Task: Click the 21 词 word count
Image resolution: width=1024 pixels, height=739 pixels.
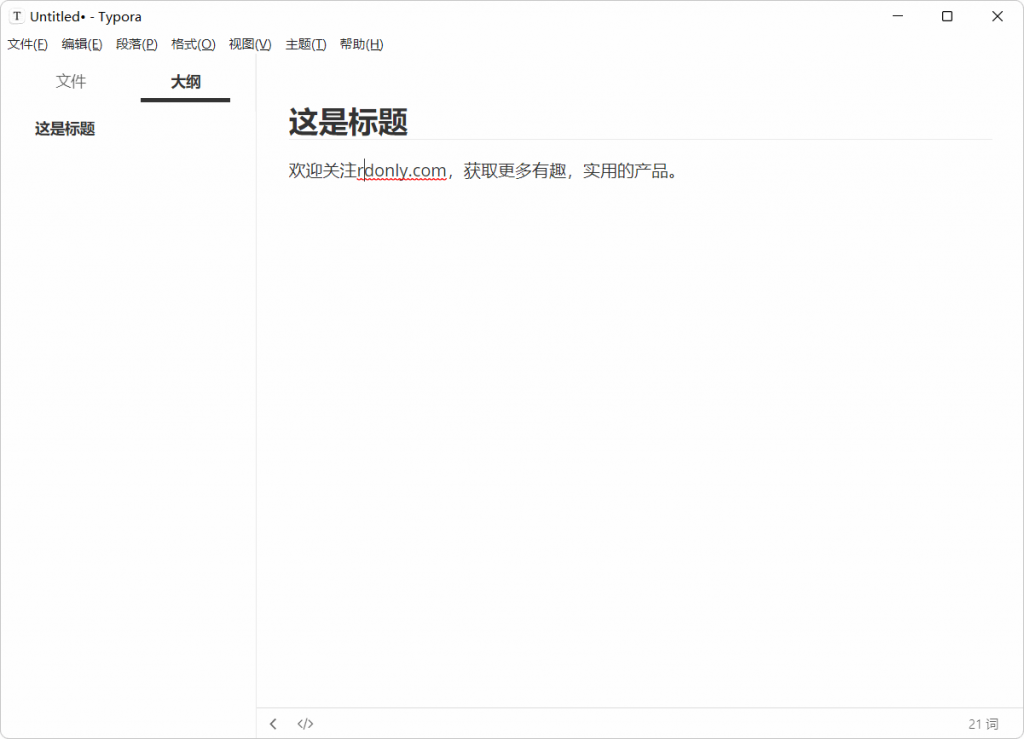Action: 983,723
